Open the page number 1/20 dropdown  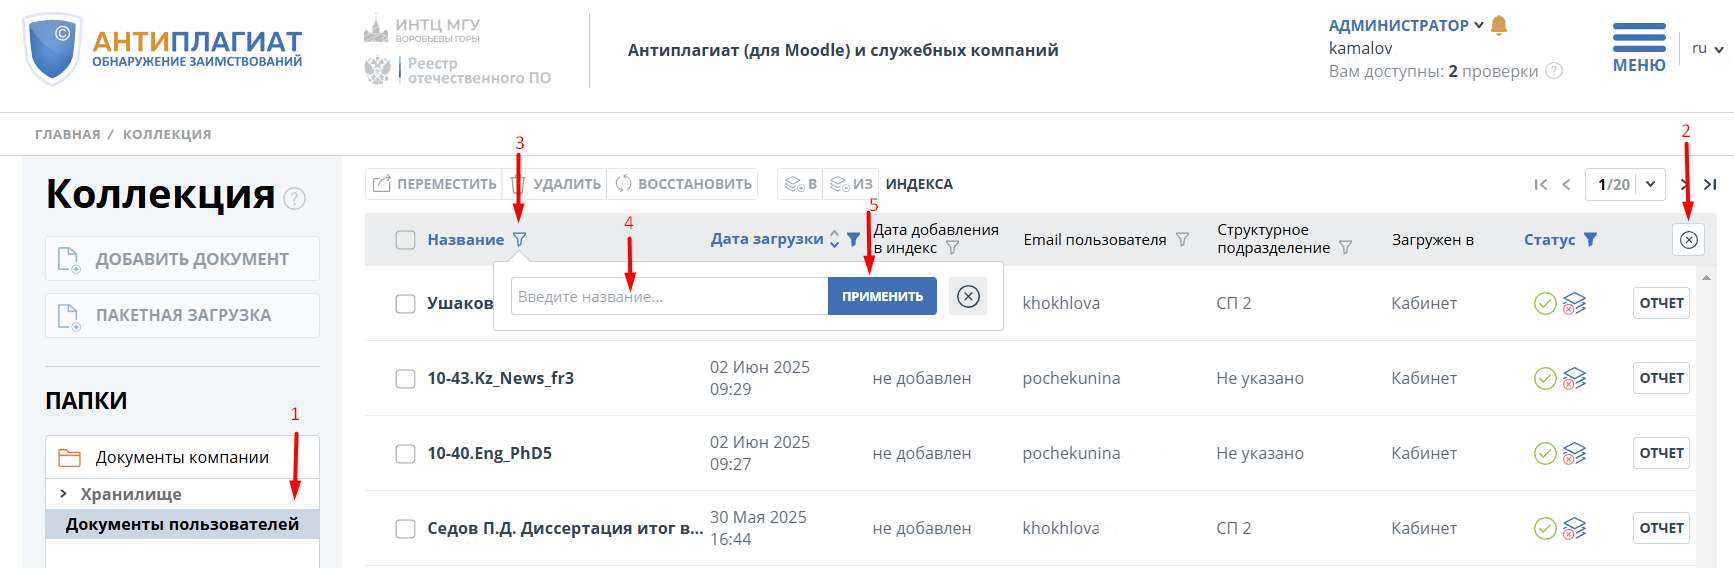click(1625, 184)
